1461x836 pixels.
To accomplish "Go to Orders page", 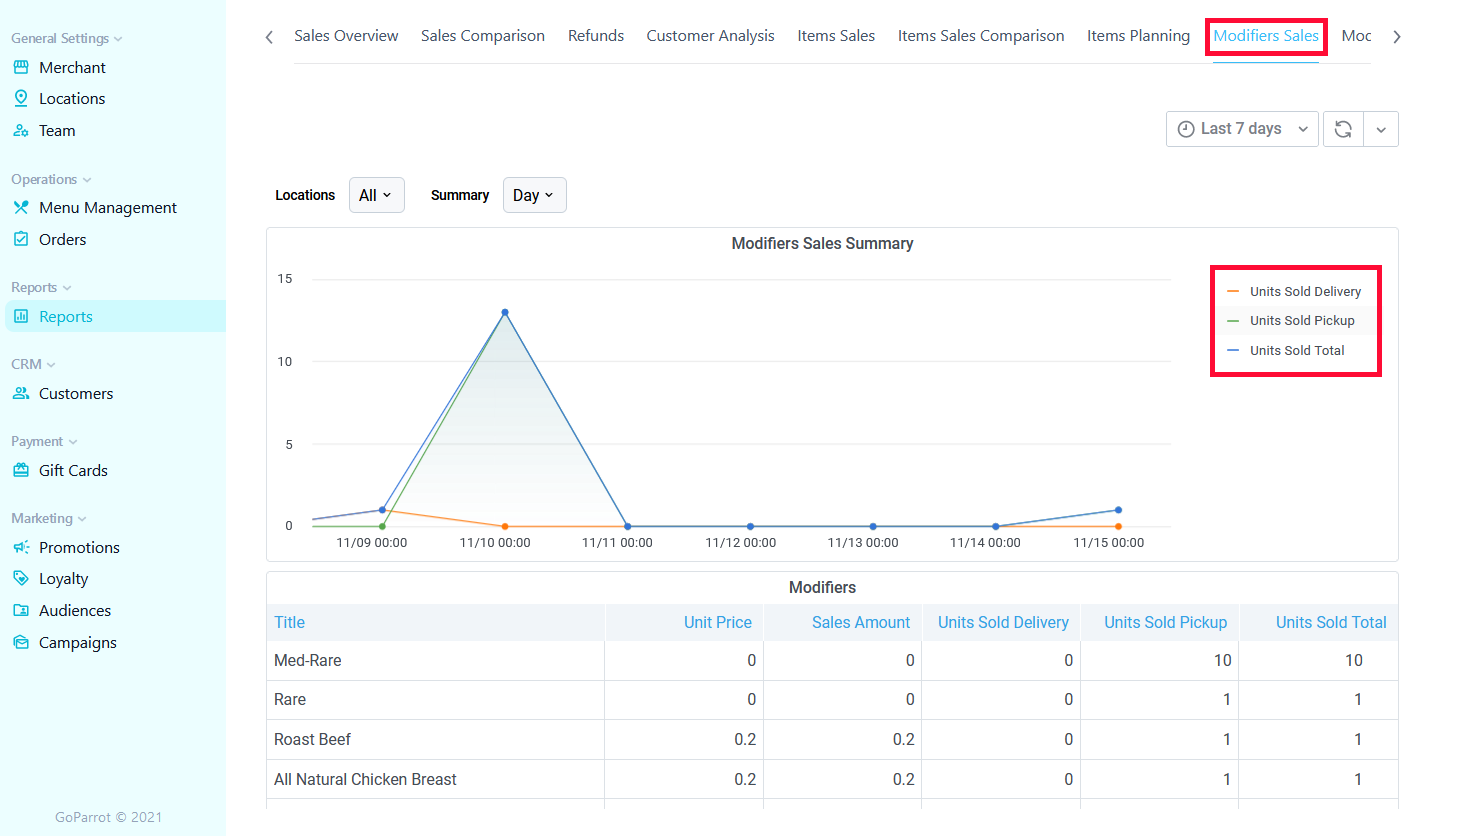I will (x=63, y=239).
